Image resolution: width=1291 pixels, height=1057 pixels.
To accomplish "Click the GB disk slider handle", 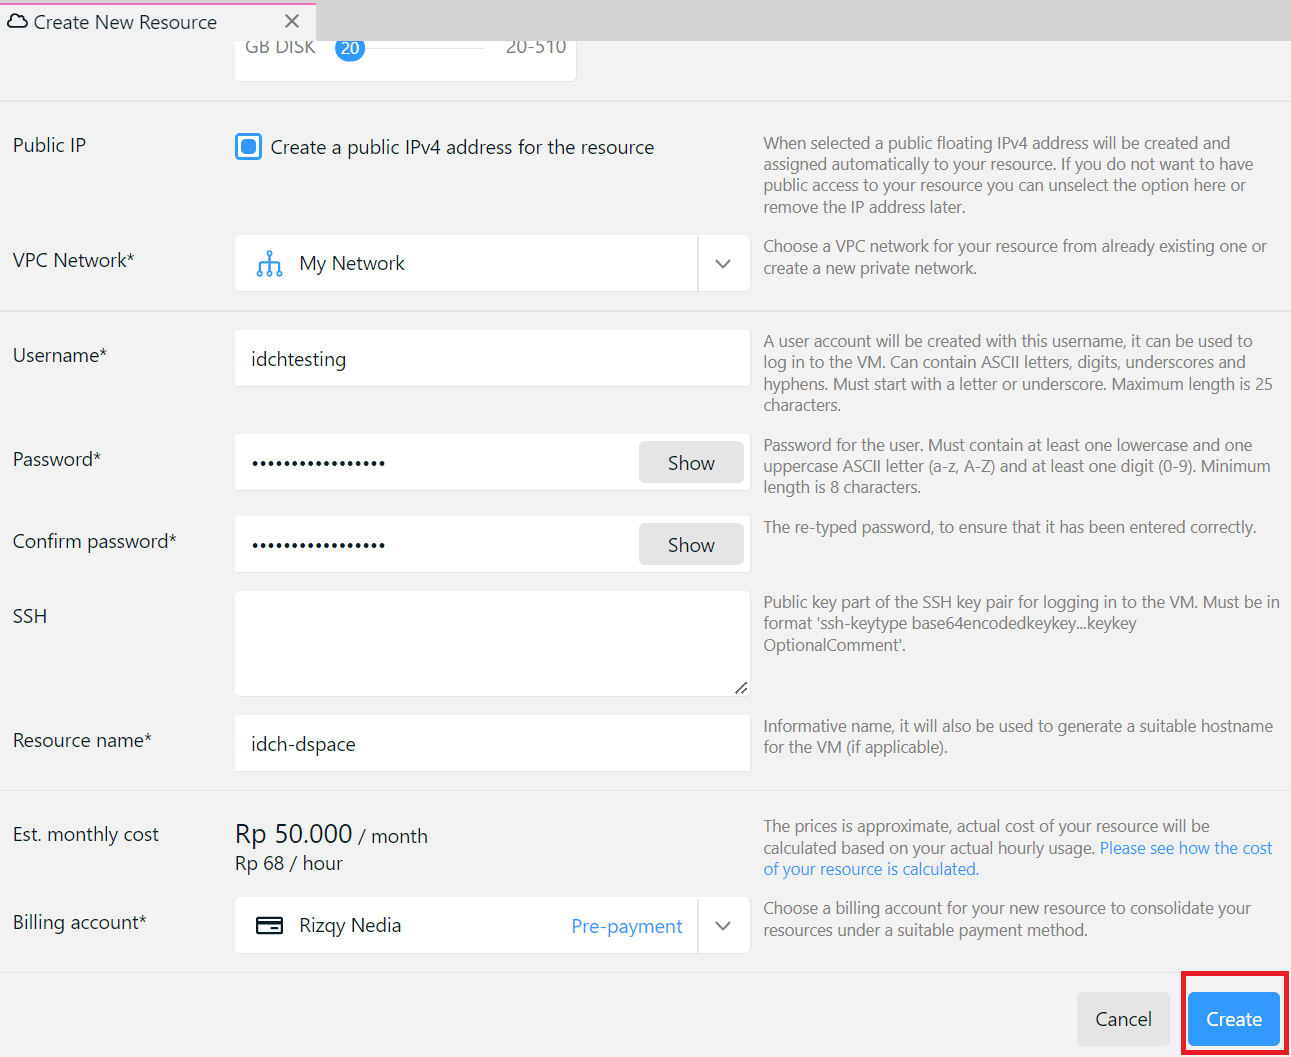I will click(x=349, y=48).
